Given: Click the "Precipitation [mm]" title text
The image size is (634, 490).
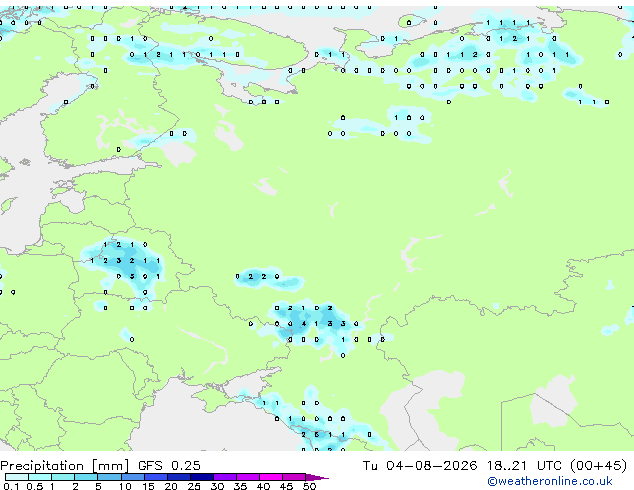Looking at the screenshot, I should (65, 466).
